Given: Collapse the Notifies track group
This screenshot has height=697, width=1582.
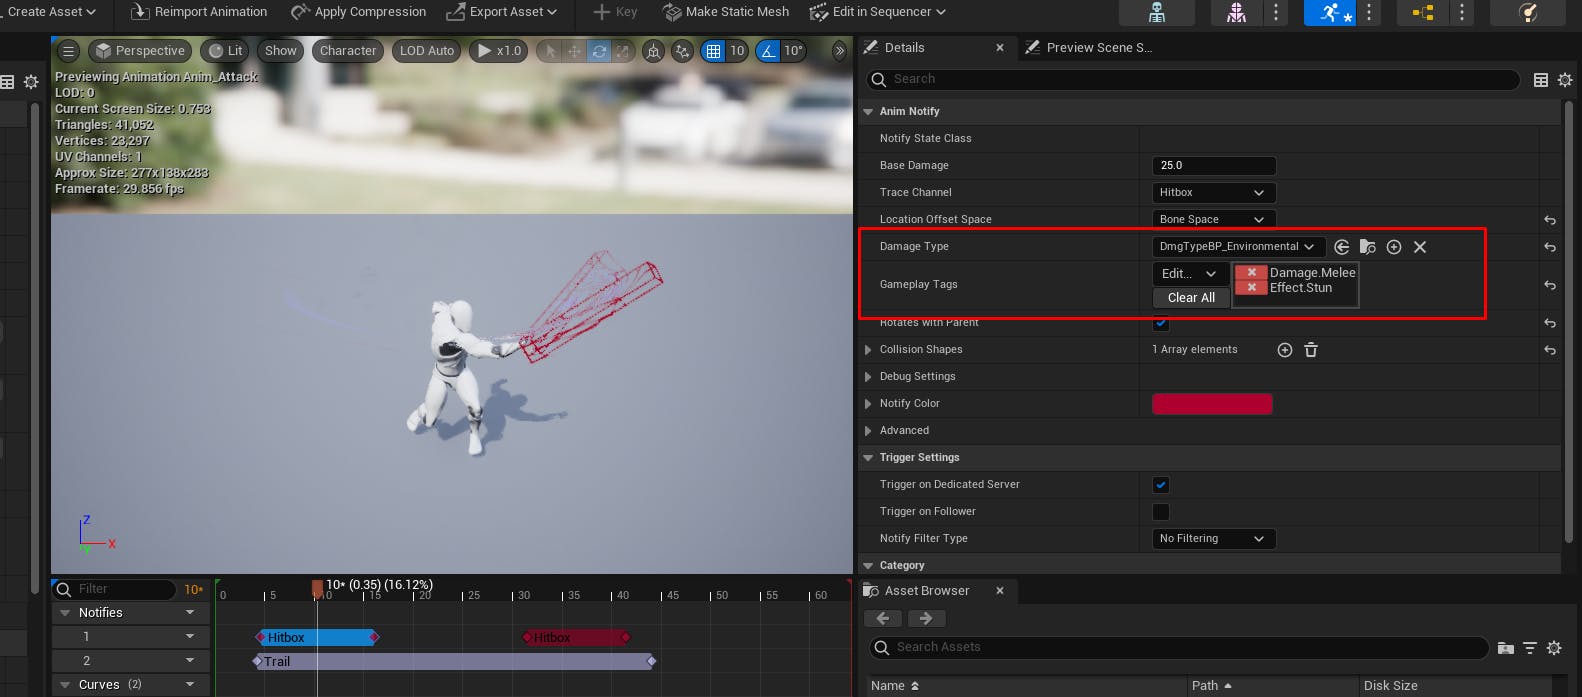Looking at the screenshot, I should pos(66,613).
